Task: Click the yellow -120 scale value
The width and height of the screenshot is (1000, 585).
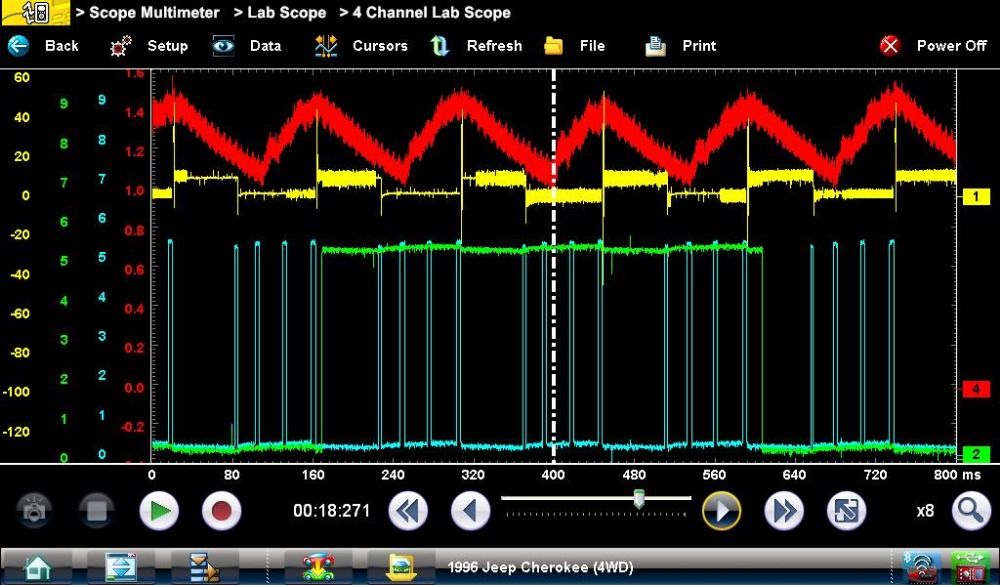Action: coord(16,431)
